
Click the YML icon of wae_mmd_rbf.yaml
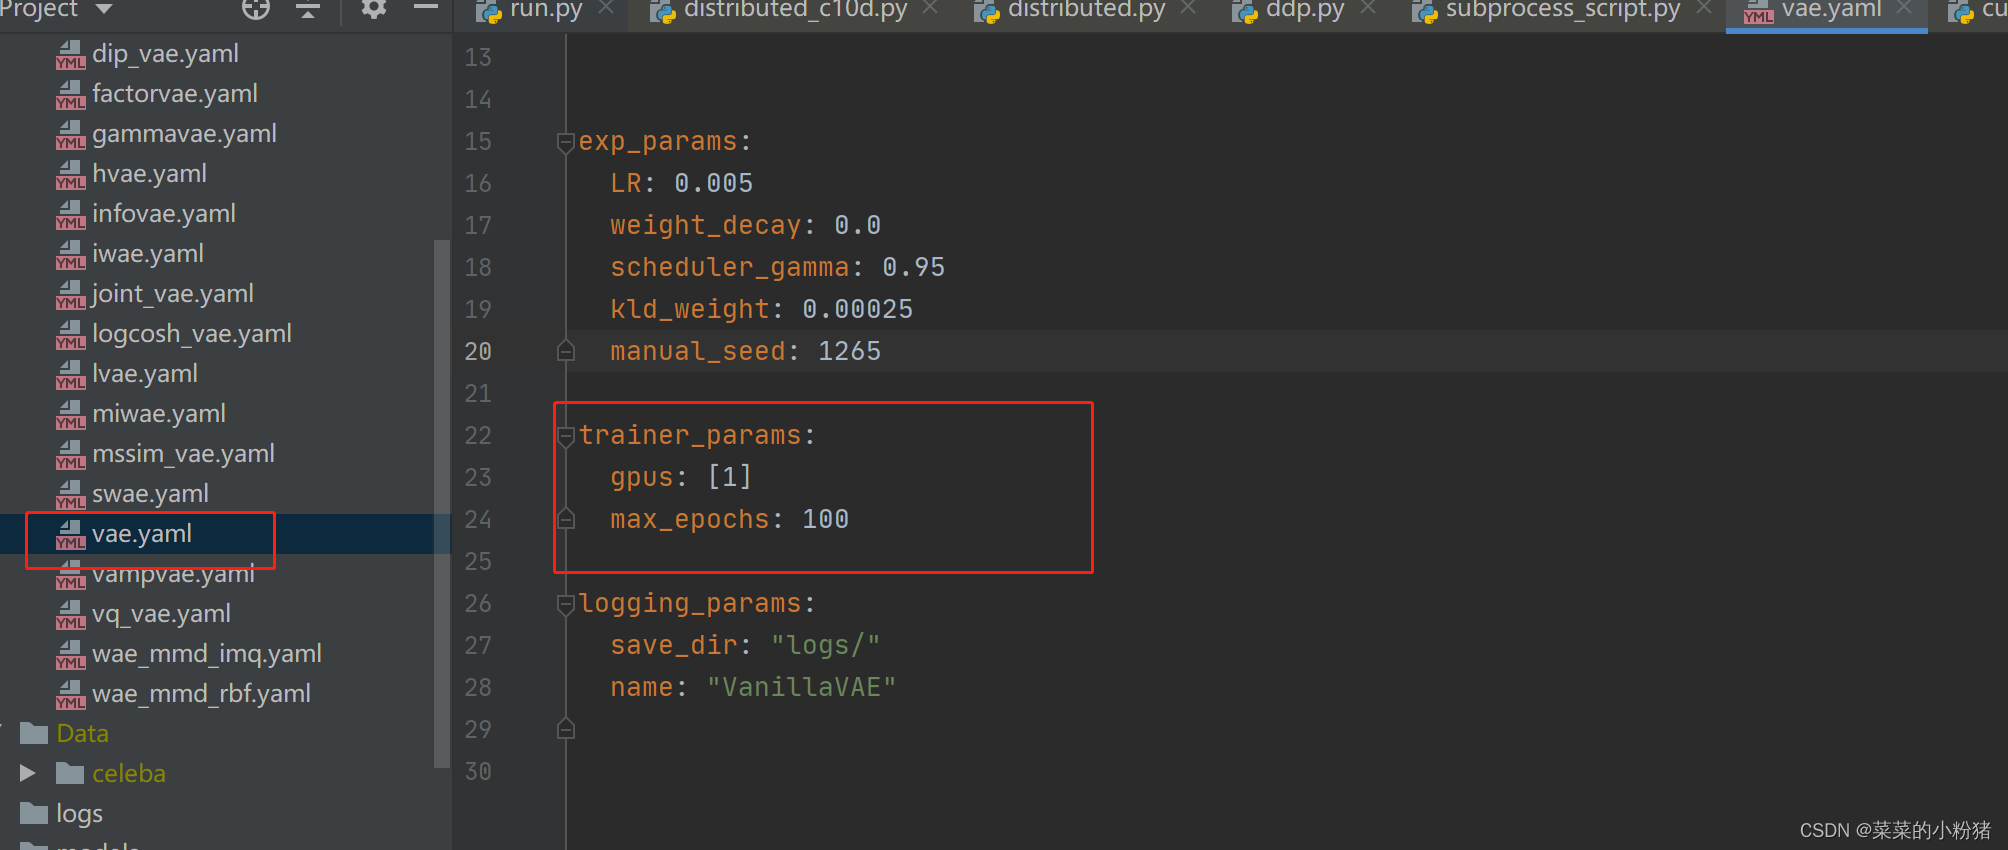click(x=70, y=694)
